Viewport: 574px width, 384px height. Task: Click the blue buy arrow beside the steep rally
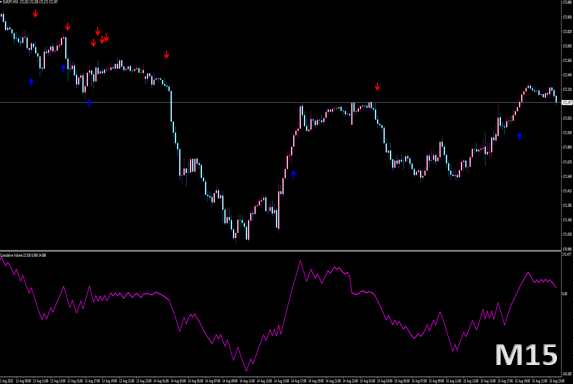(293, 175)
